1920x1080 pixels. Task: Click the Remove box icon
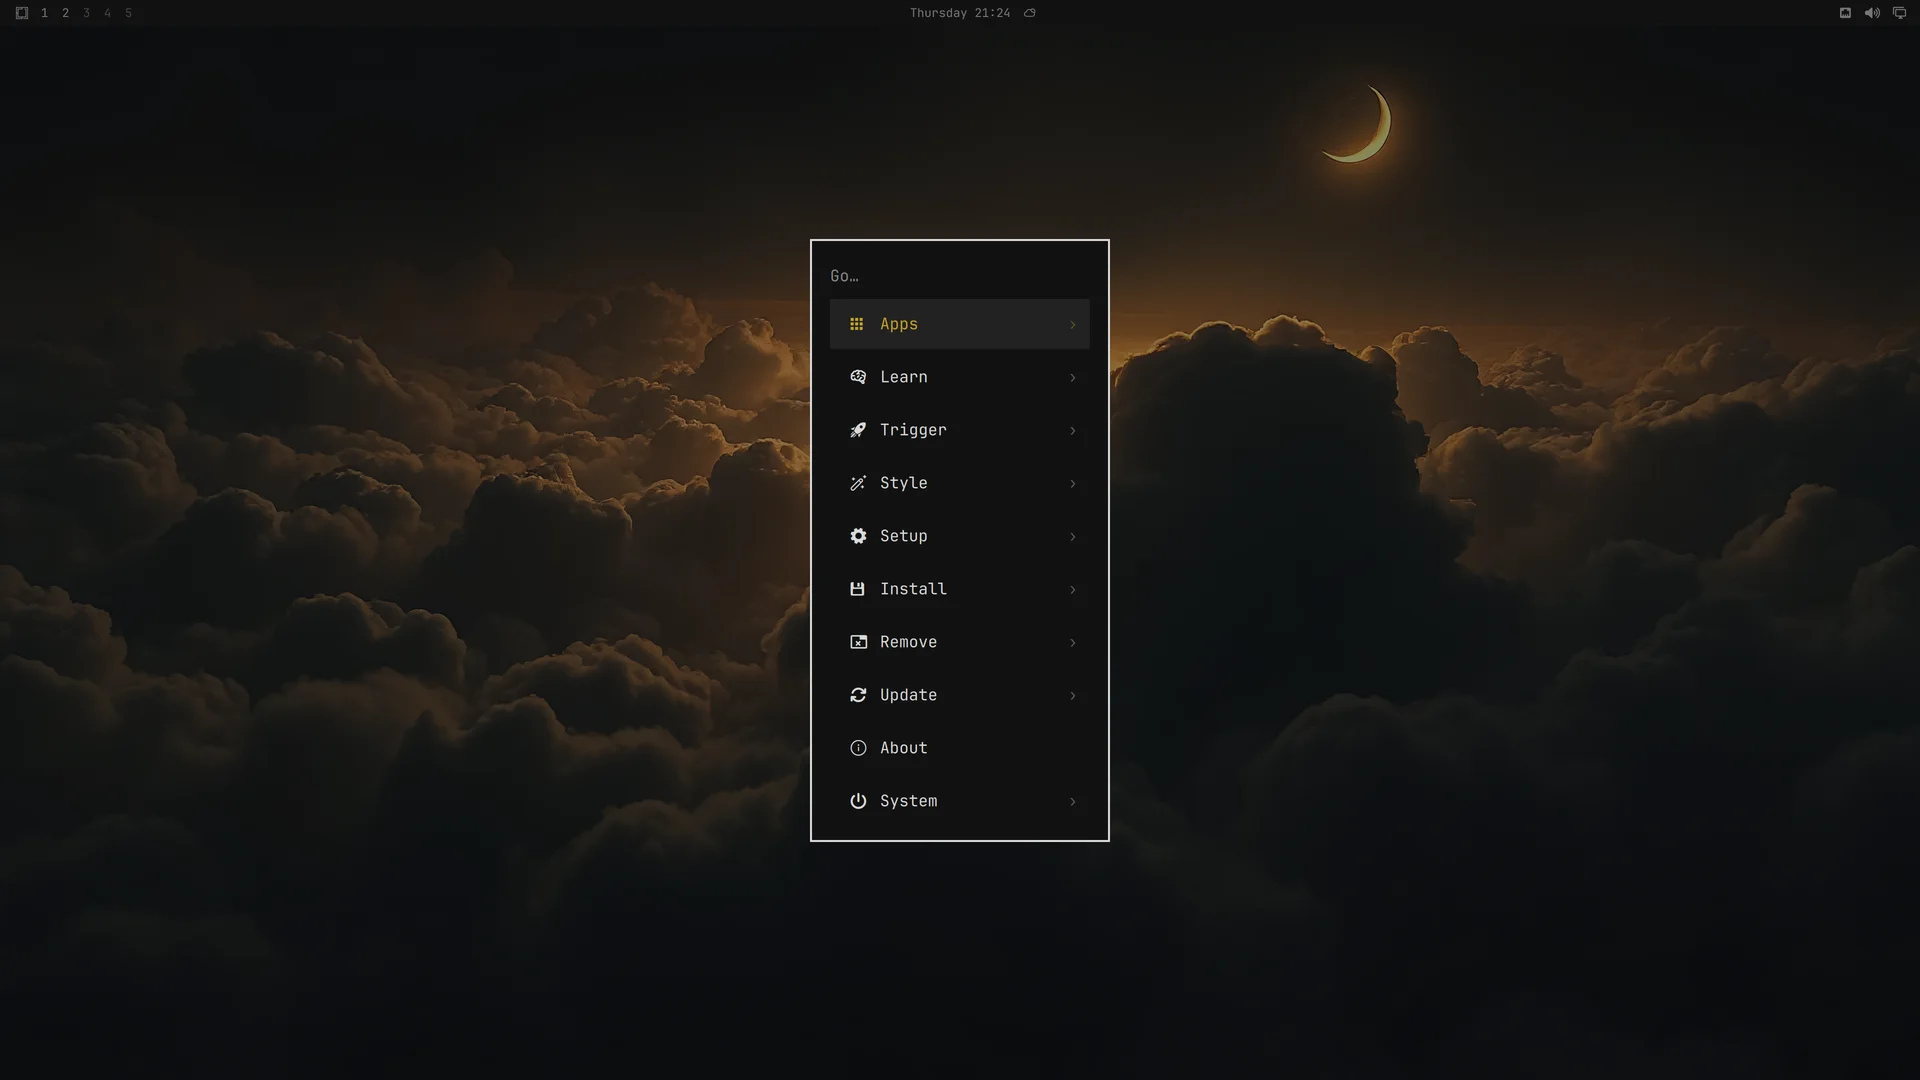[x=858, y=642]
